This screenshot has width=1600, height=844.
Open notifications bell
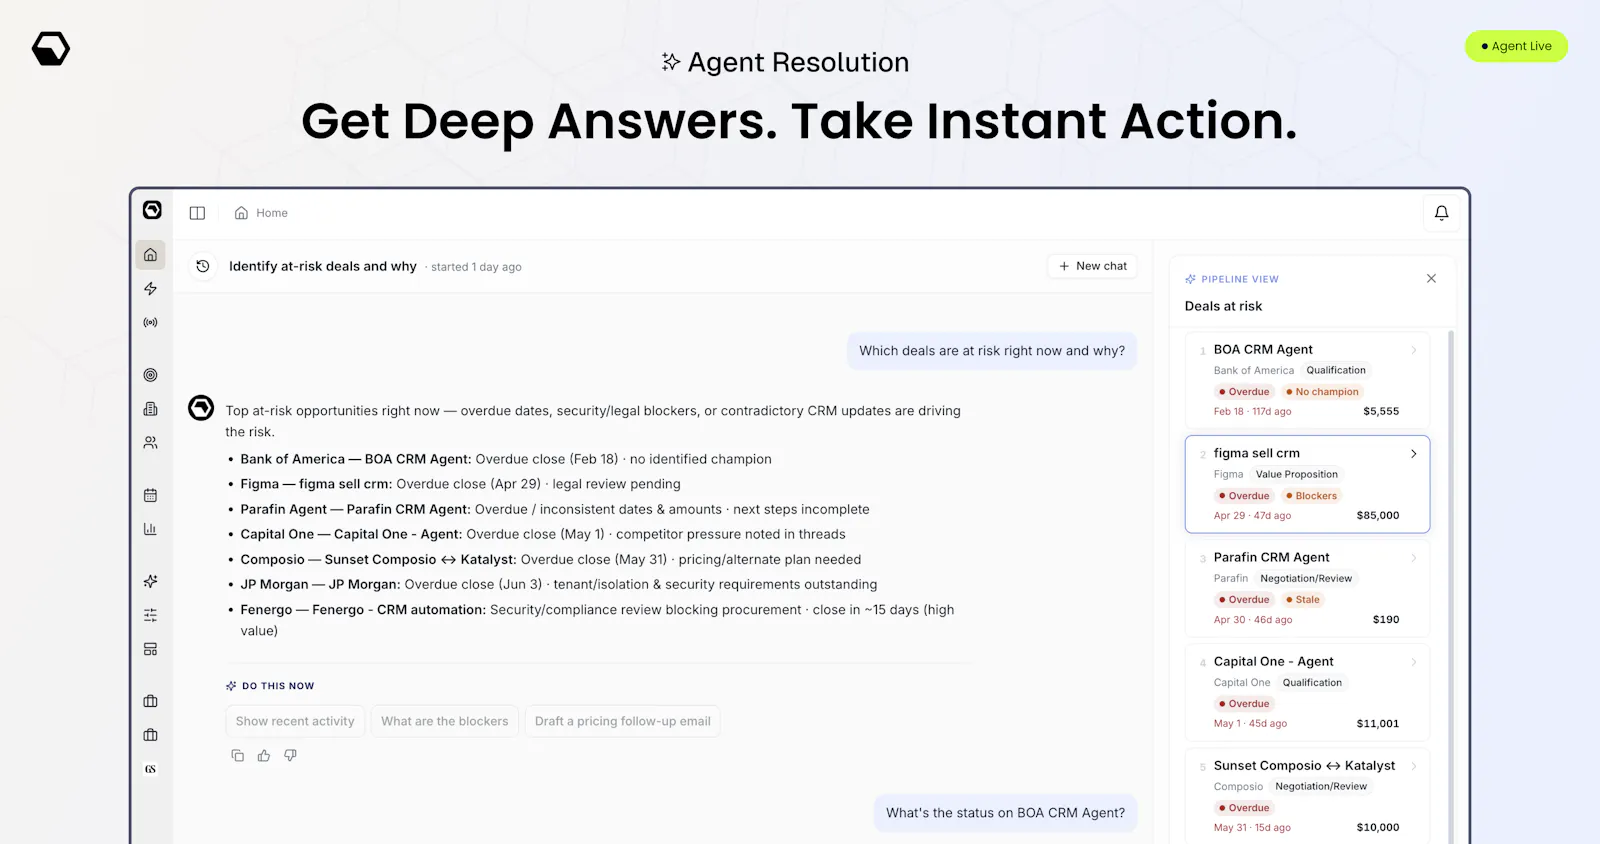(x=1441, y=213)
